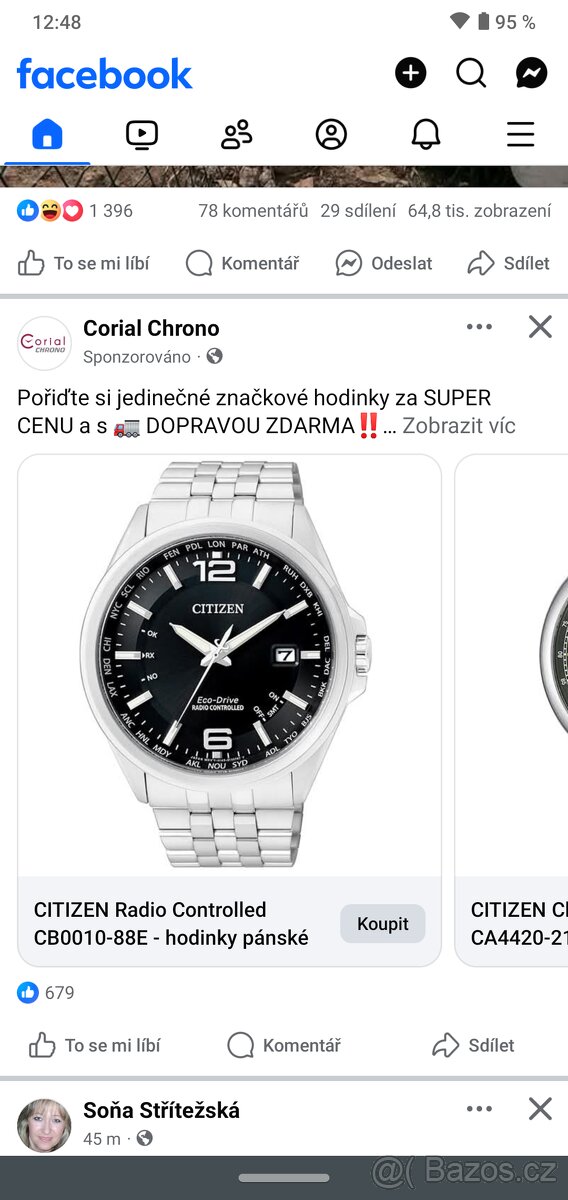Image resolution: width=568 pixels, height=1200 pixels.
Task: Open the profile icon tab
Action: click(x=331, y=134)
